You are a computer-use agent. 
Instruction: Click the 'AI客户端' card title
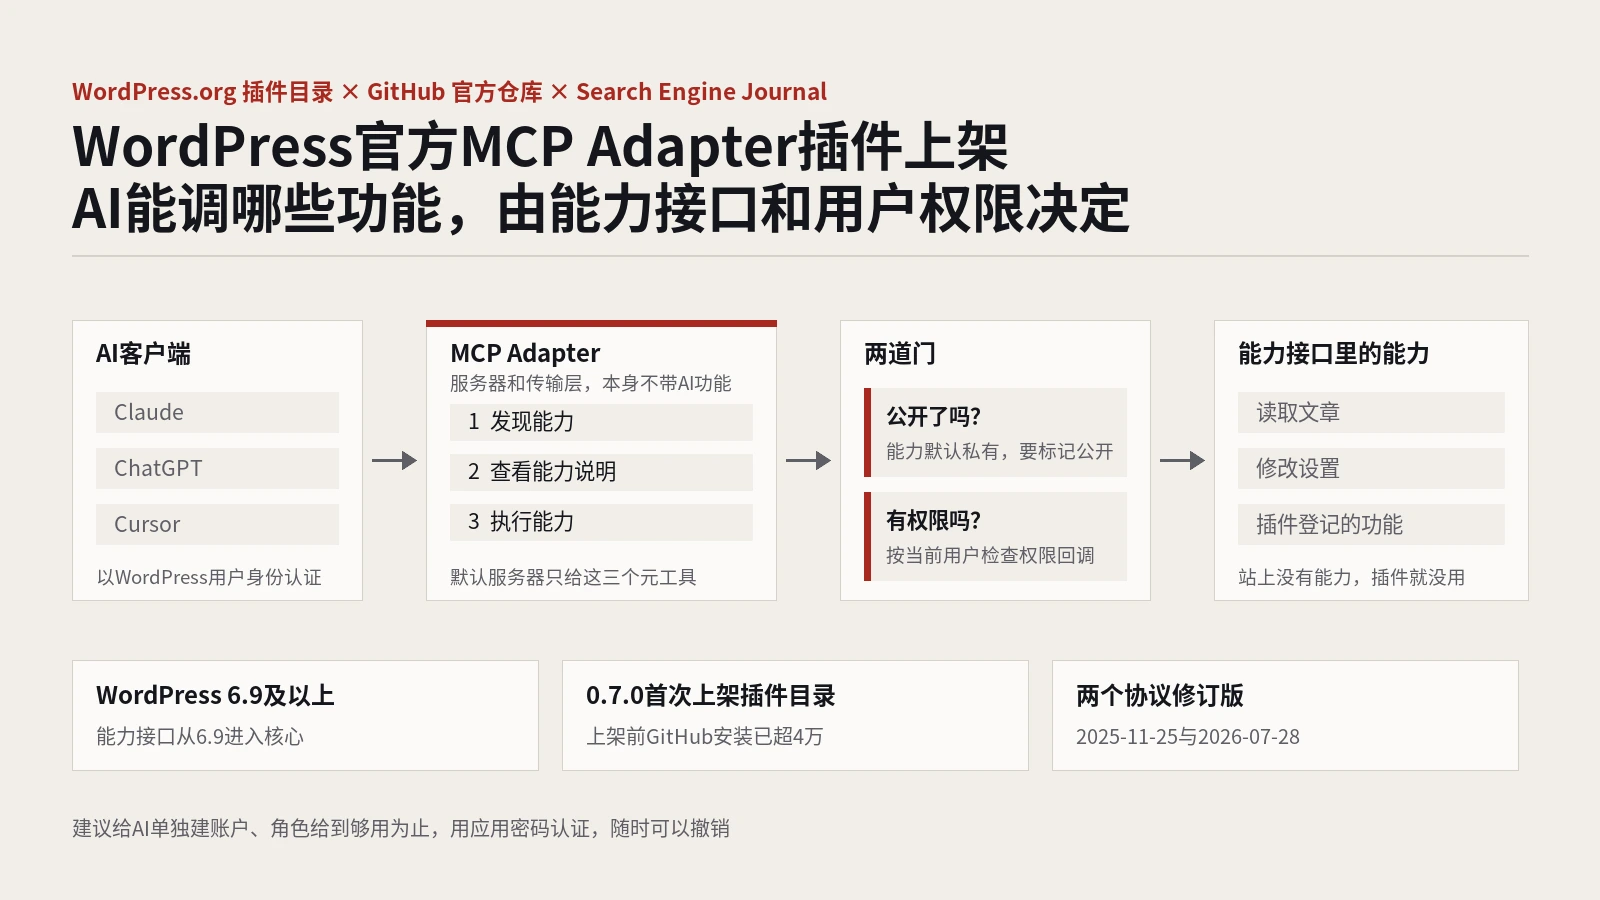143,353
